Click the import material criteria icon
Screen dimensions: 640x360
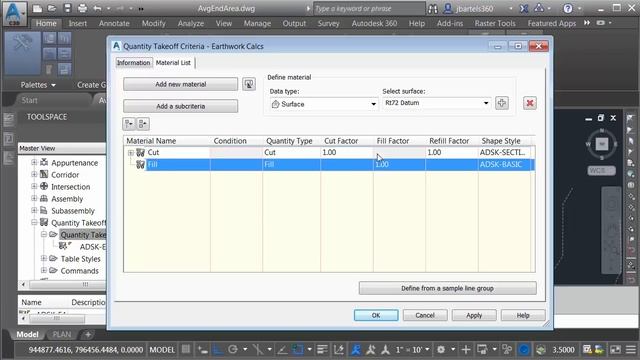[x=249, y=84]
